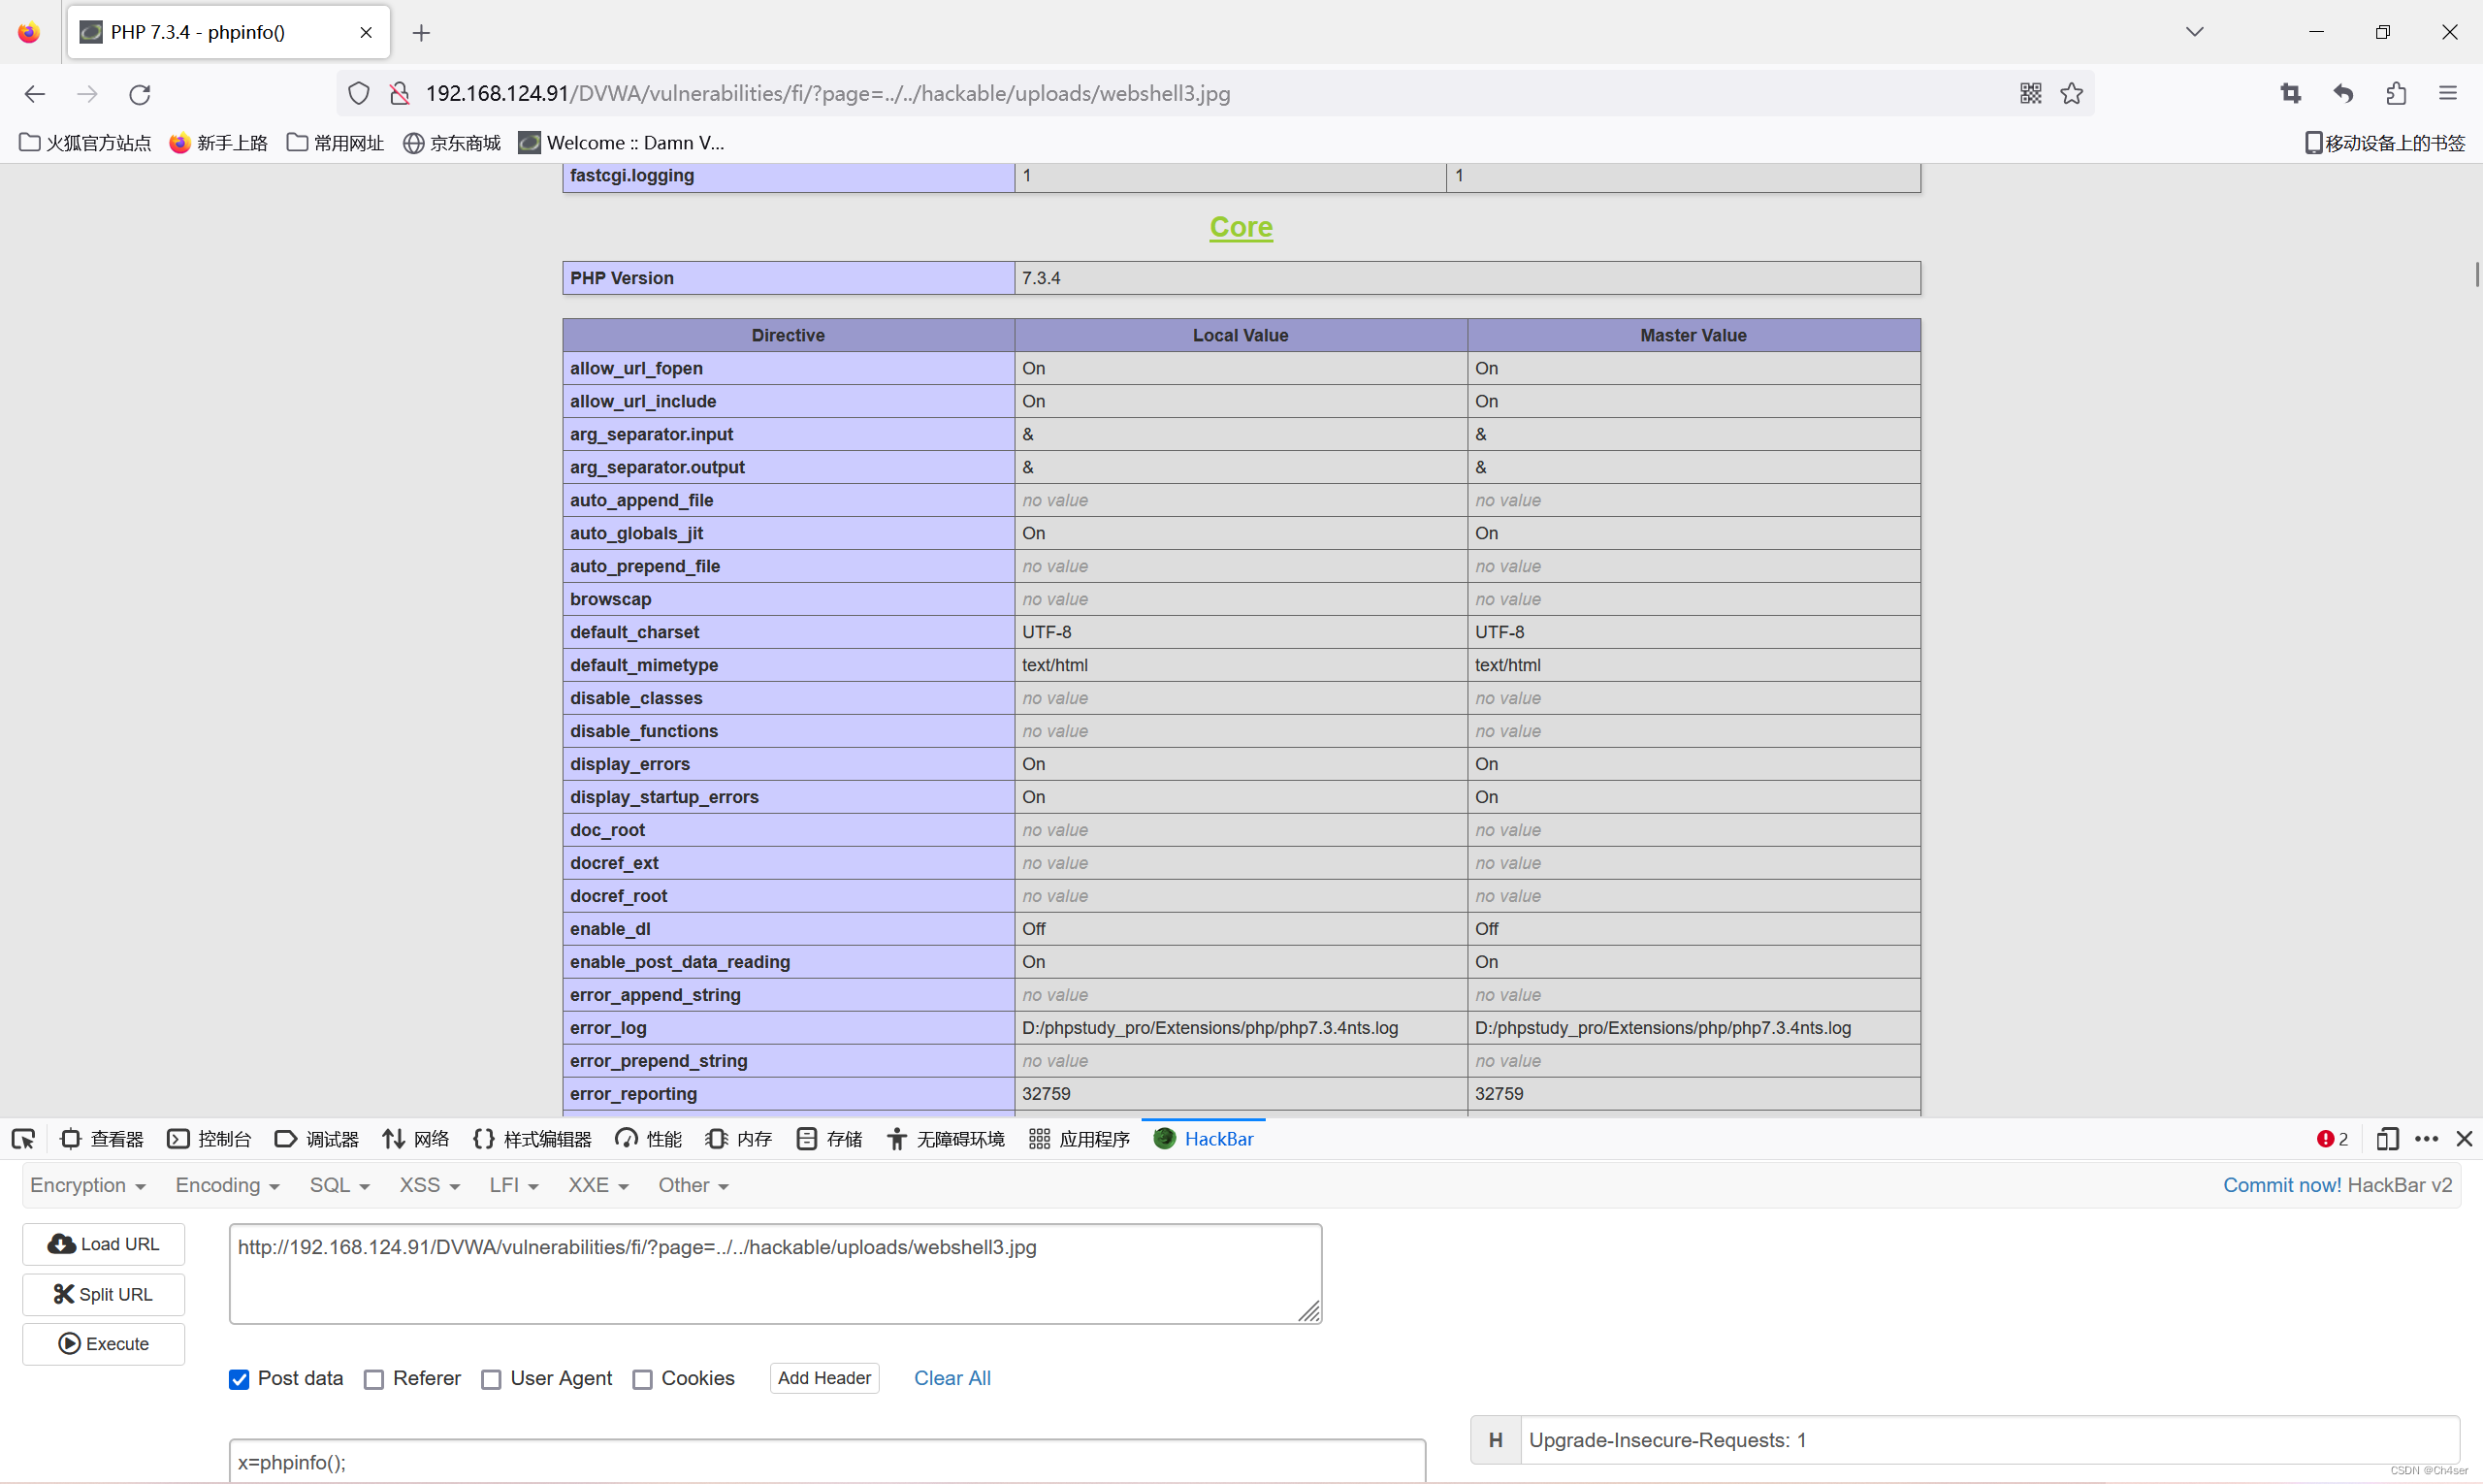Open the list all tabs chevron

tap(2195, 32)
